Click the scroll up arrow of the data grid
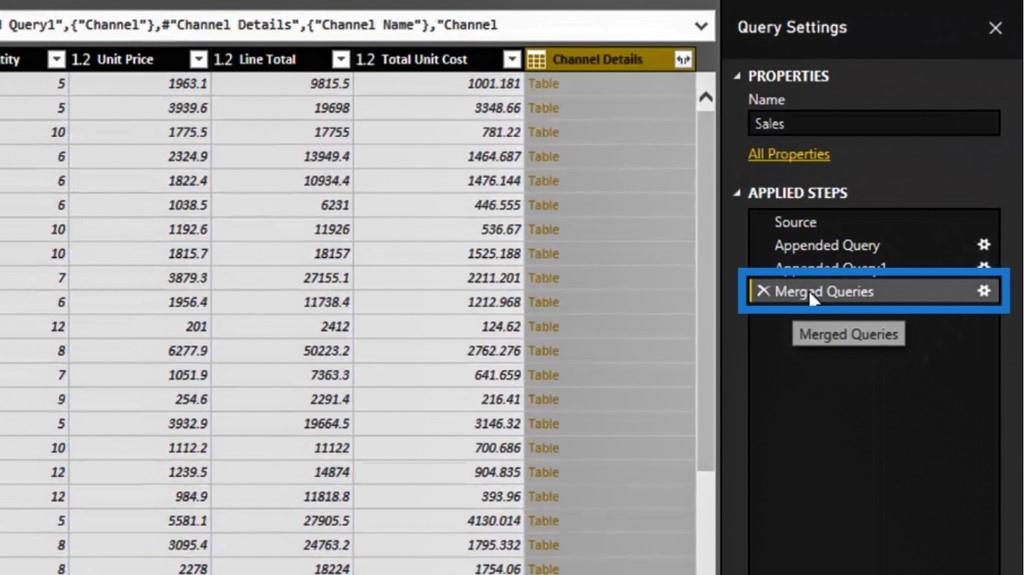The image size is (1024, 575). click(x=705, y=97)
